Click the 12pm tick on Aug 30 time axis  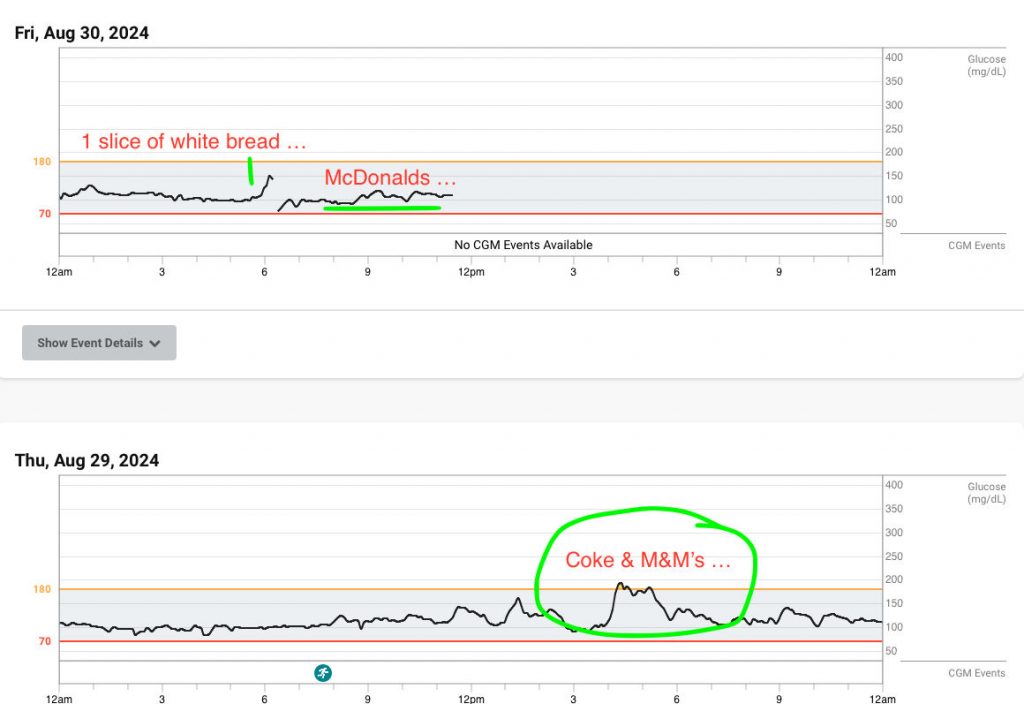click(x=471, y=272)
